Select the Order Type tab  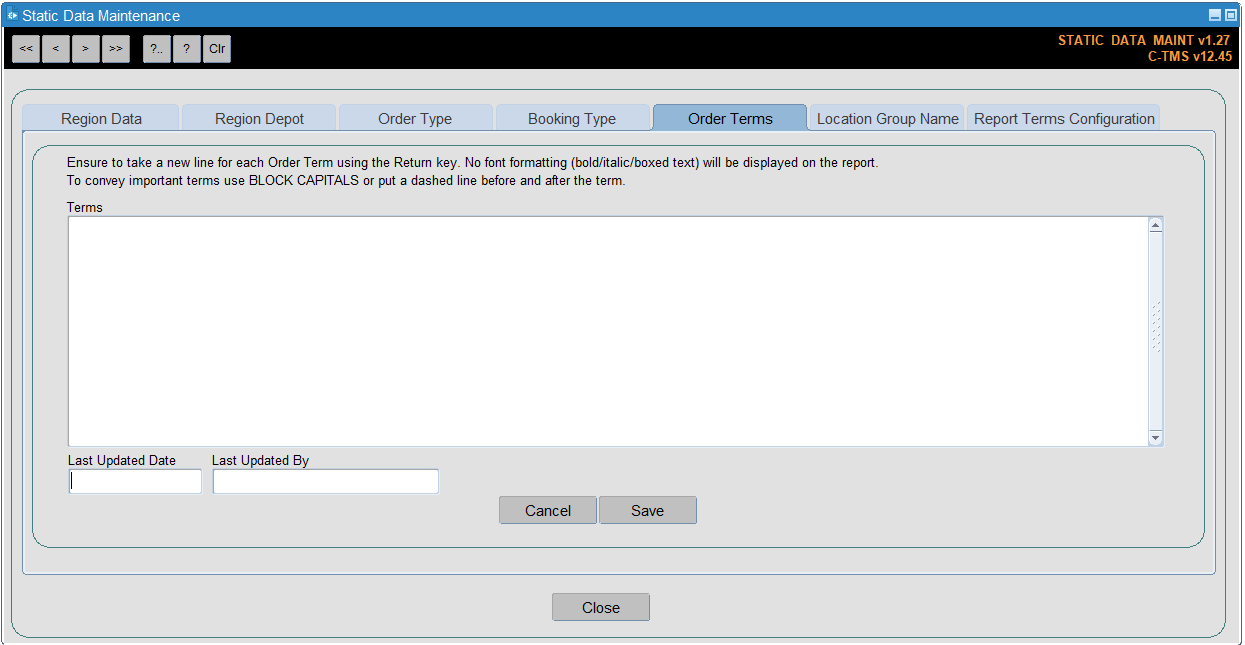pos(415,118)
